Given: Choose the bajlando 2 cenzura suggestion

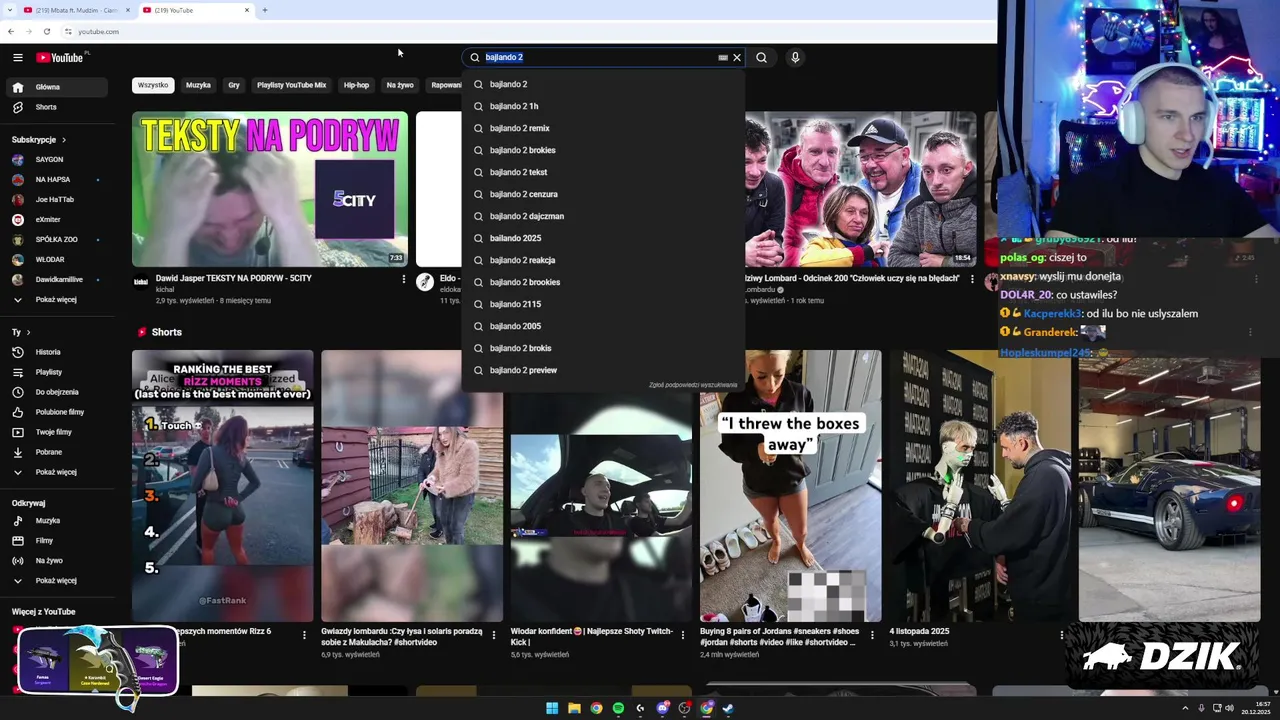Looking at the screenshot, I should click(604, 194).
